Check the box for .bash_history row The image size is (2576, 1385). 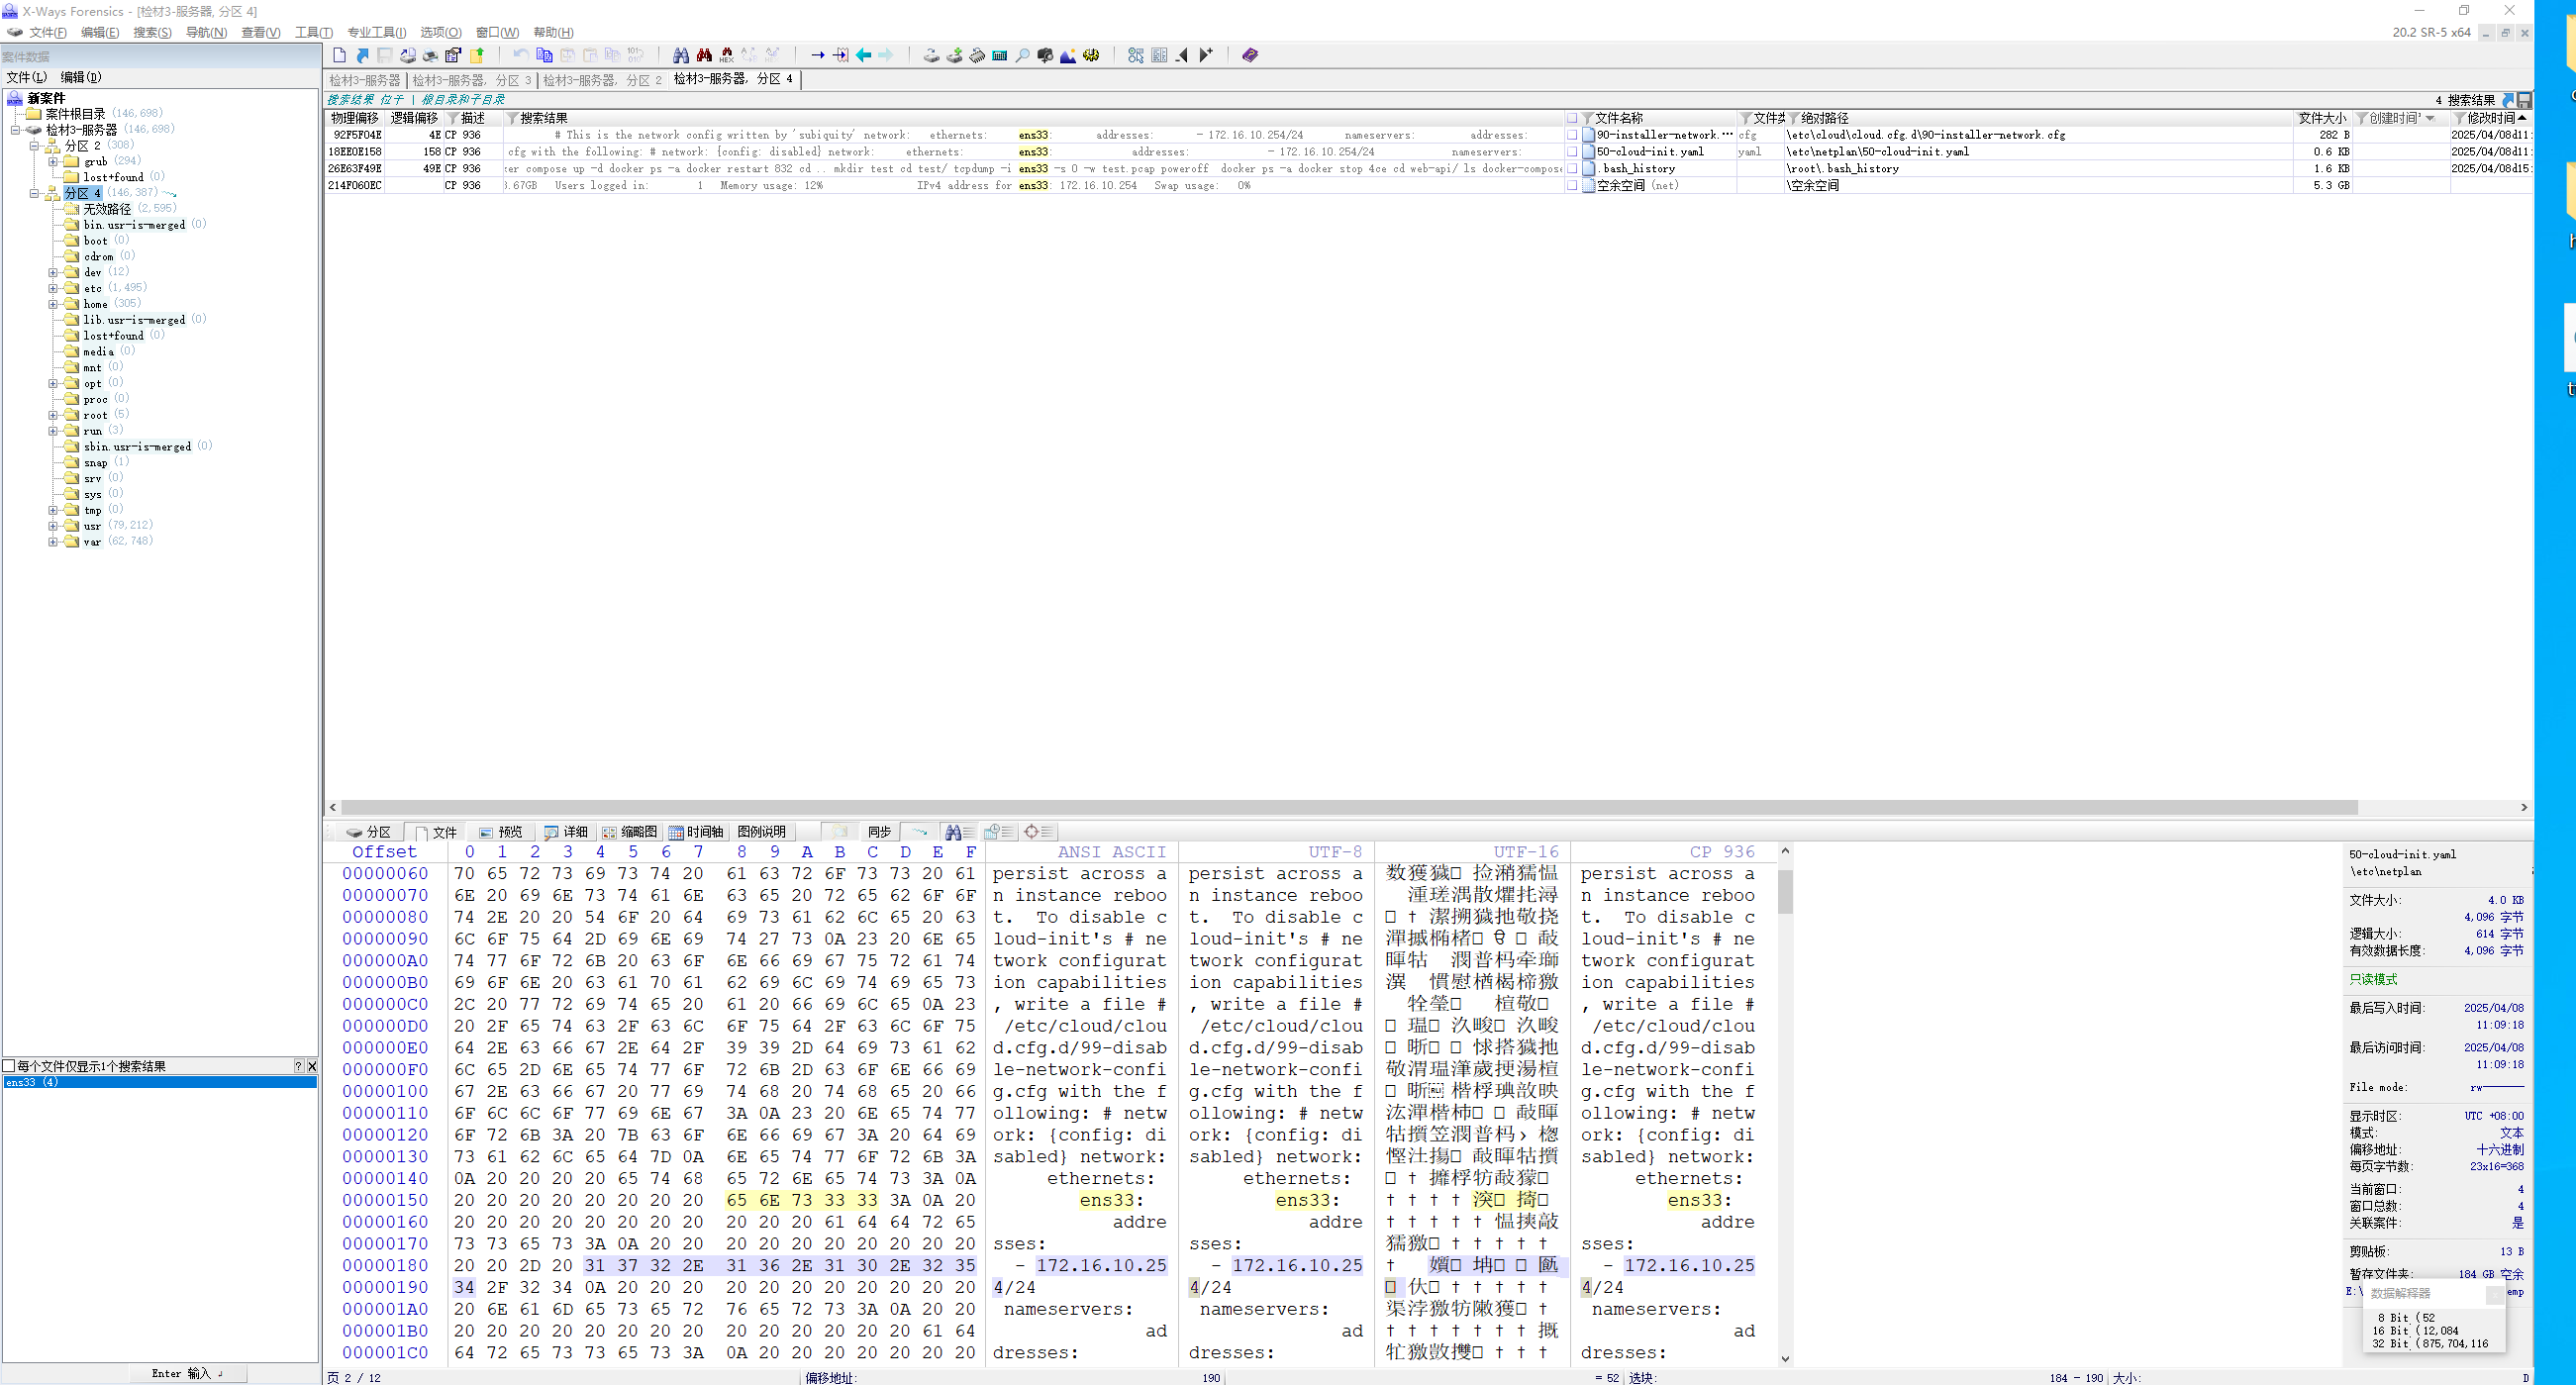point(1572,169)
